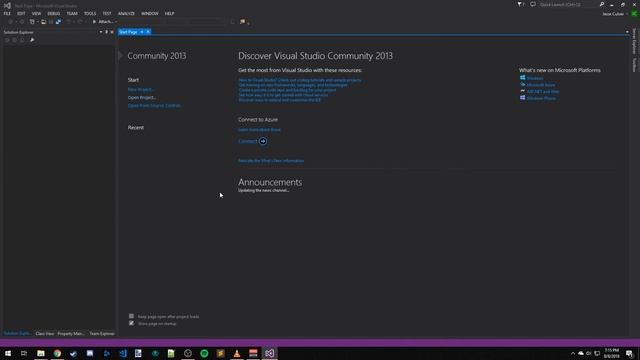The image size is (640, 360).
Task: Open the Solution Explorer window options dropdown
Action: (x=101, y=32)
